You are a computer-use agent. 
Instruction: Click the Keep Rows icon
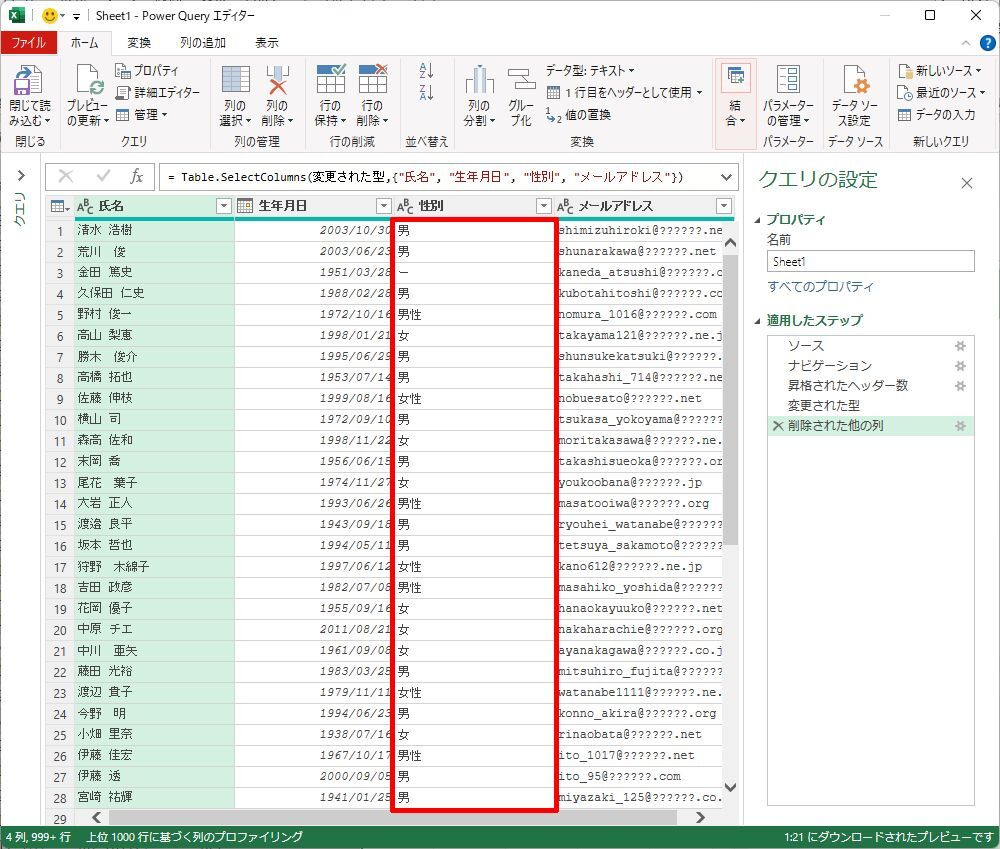coord(330,81)
